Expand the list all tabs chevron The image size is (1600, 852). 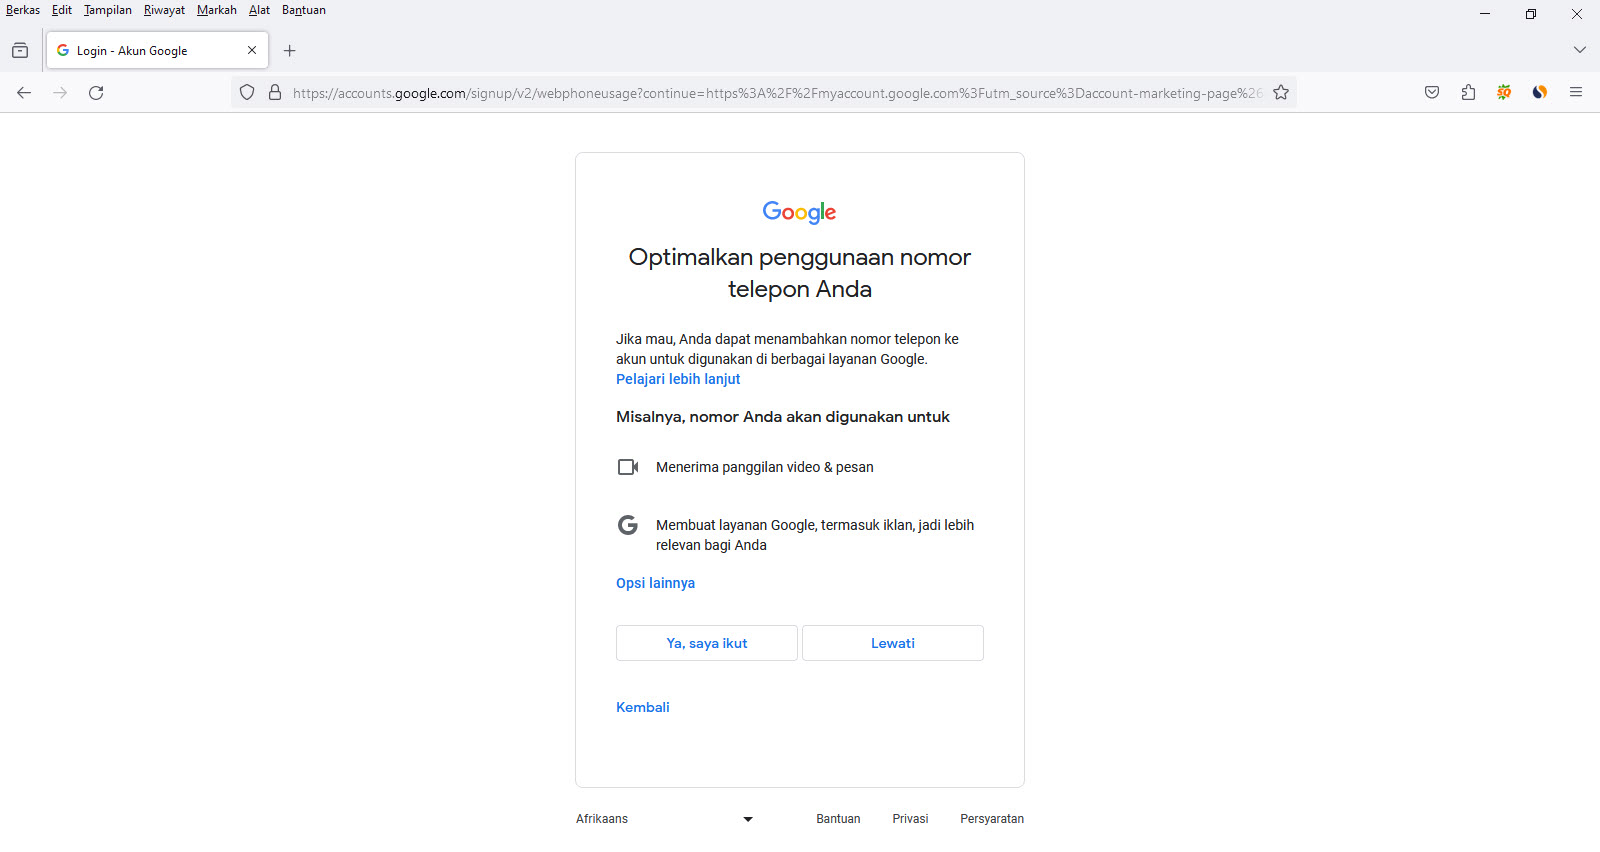pyautogui.click(x=1579, y=50)
